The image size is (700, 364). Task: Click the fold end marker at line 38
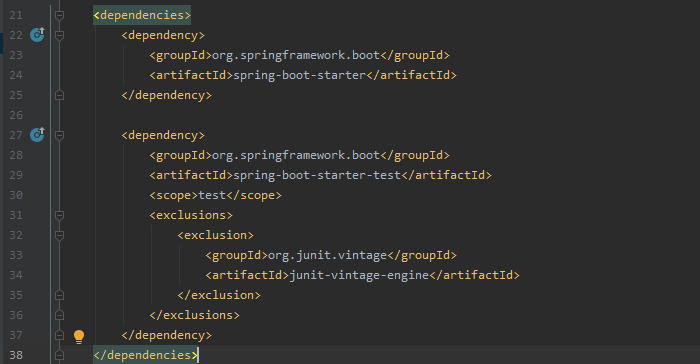(59, 355)
